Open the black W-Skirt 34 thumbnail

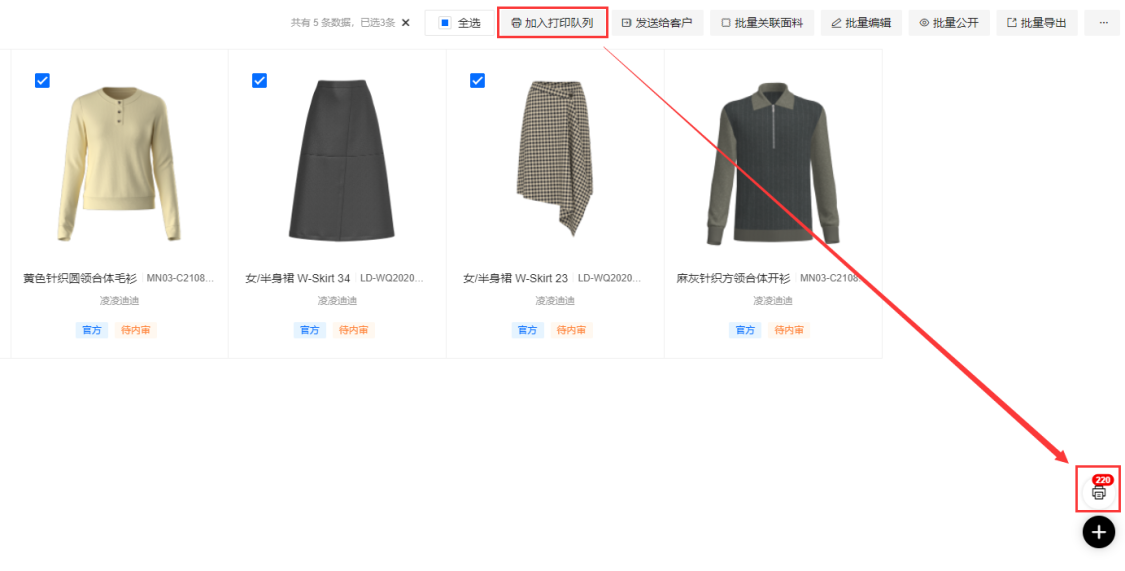[x=337, y=160]
